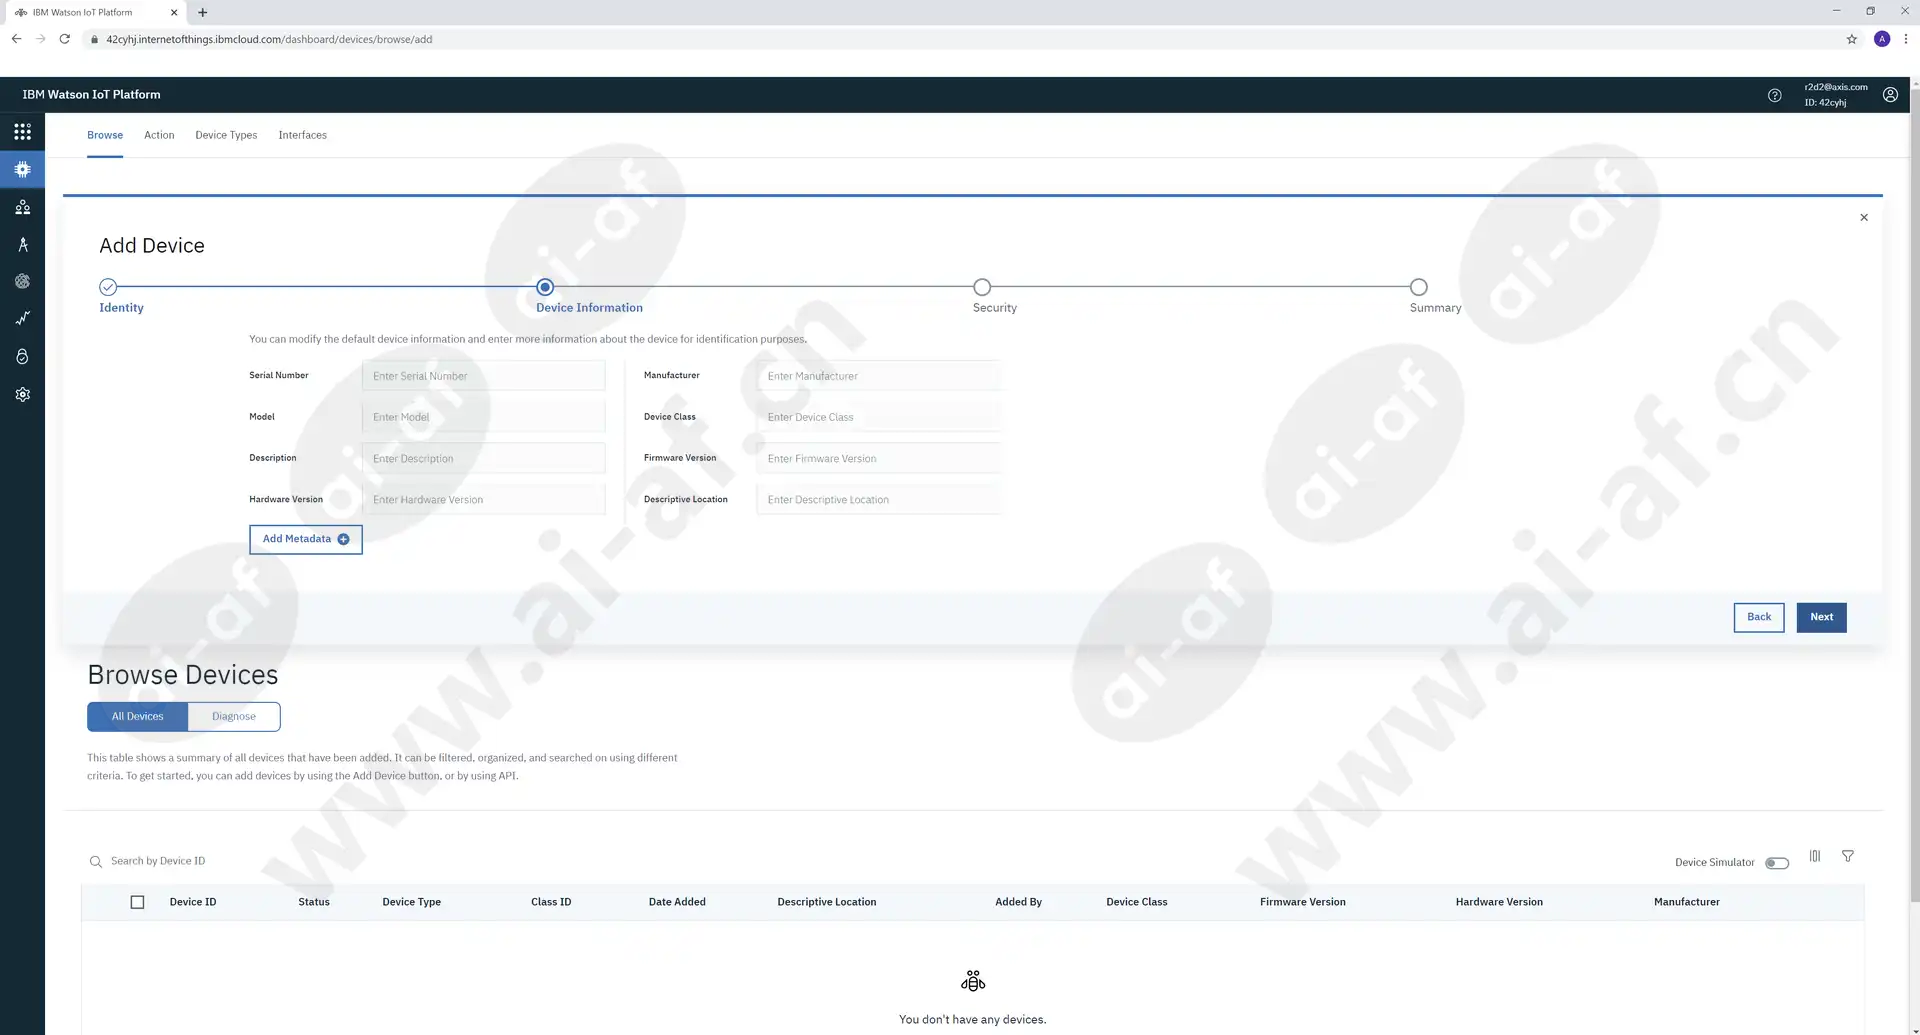Click the browser address bar URL
The height and width of the screenshot is (1035, 1920).
(269, 40)
